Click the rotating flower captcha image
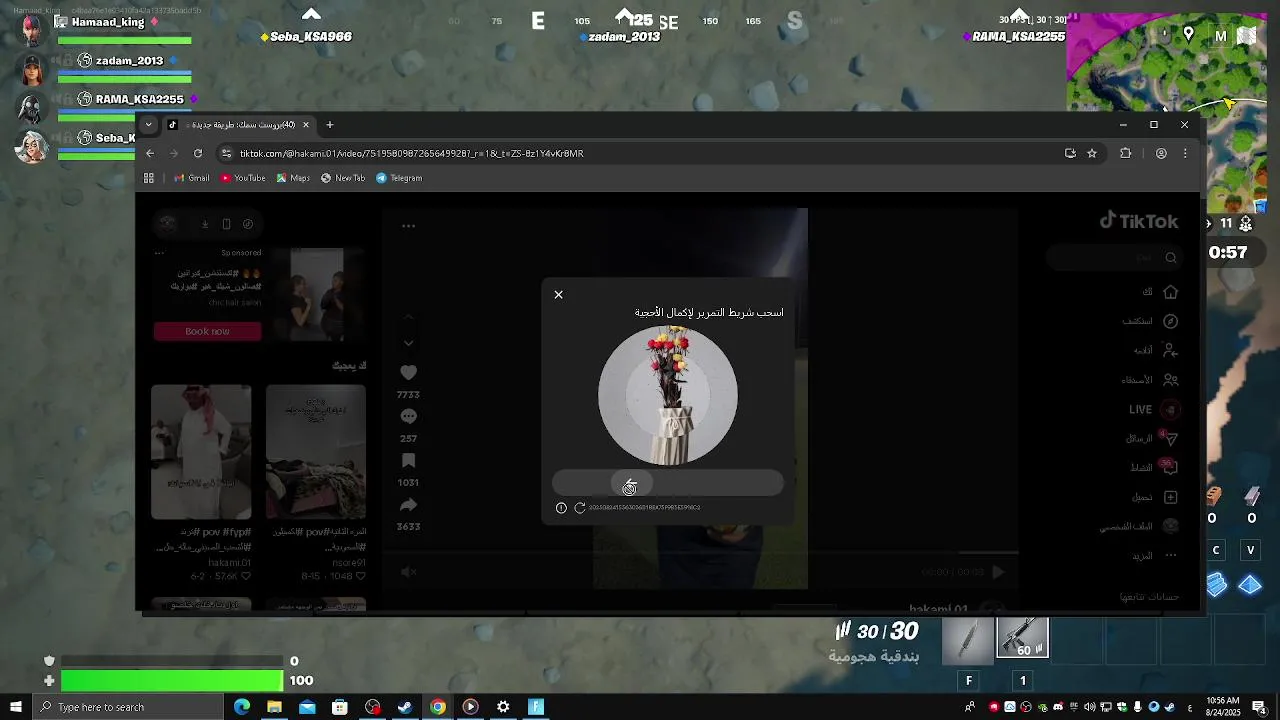 tap(668, 395)
